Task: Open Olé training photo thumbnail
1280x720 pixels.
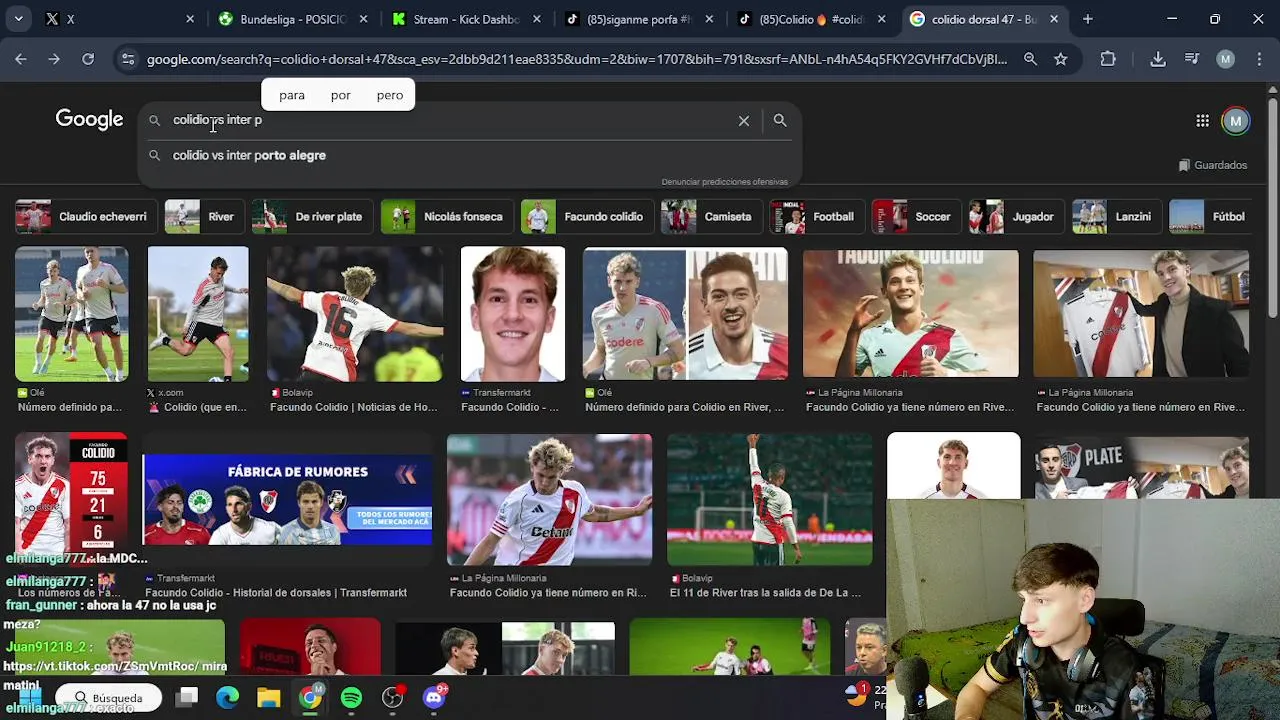Action: coord(71,314)
